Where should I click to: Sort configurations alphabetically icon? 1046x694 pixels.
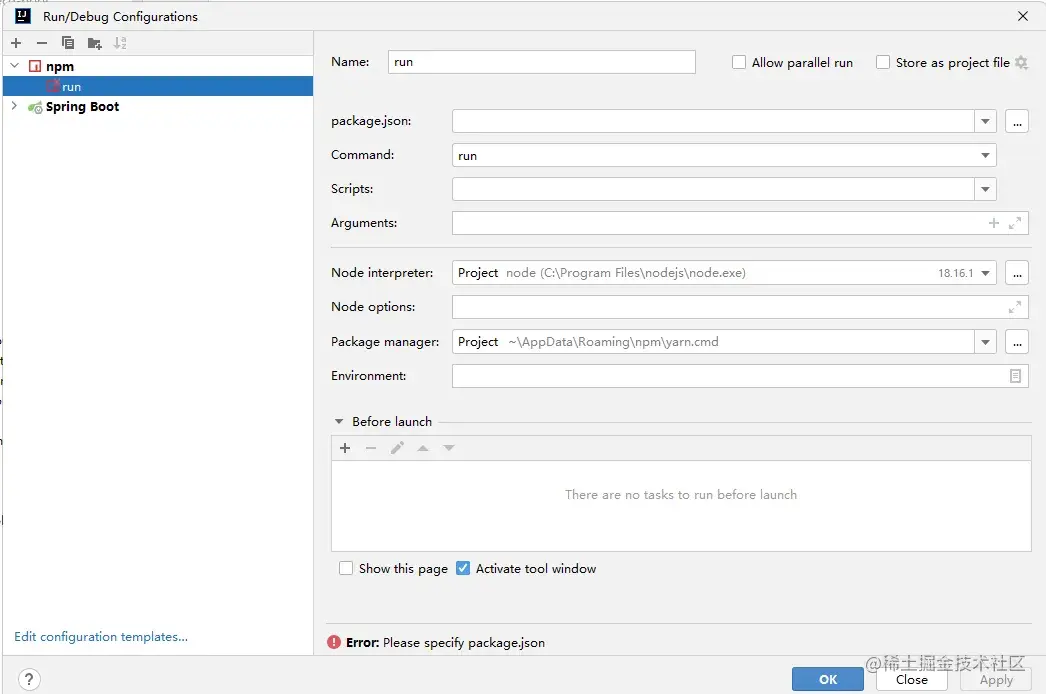coord(120,43)
